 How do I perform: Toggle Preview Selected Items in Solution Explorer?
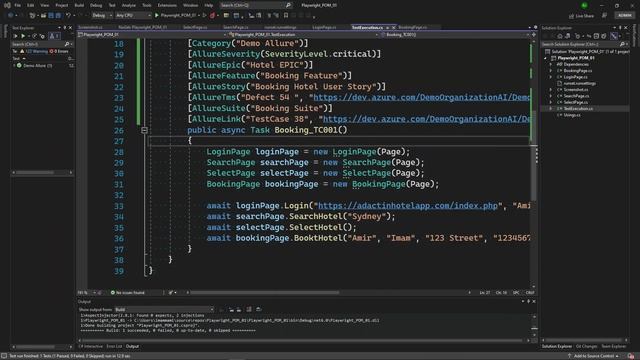614,36
